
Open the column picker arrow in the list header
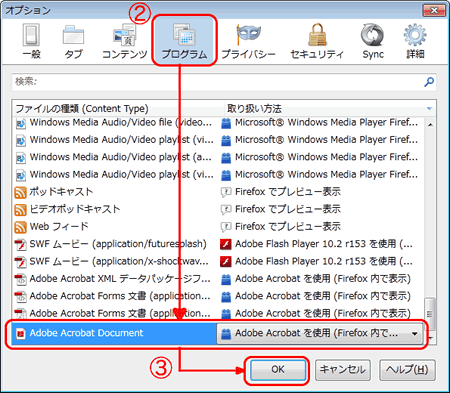429,109
